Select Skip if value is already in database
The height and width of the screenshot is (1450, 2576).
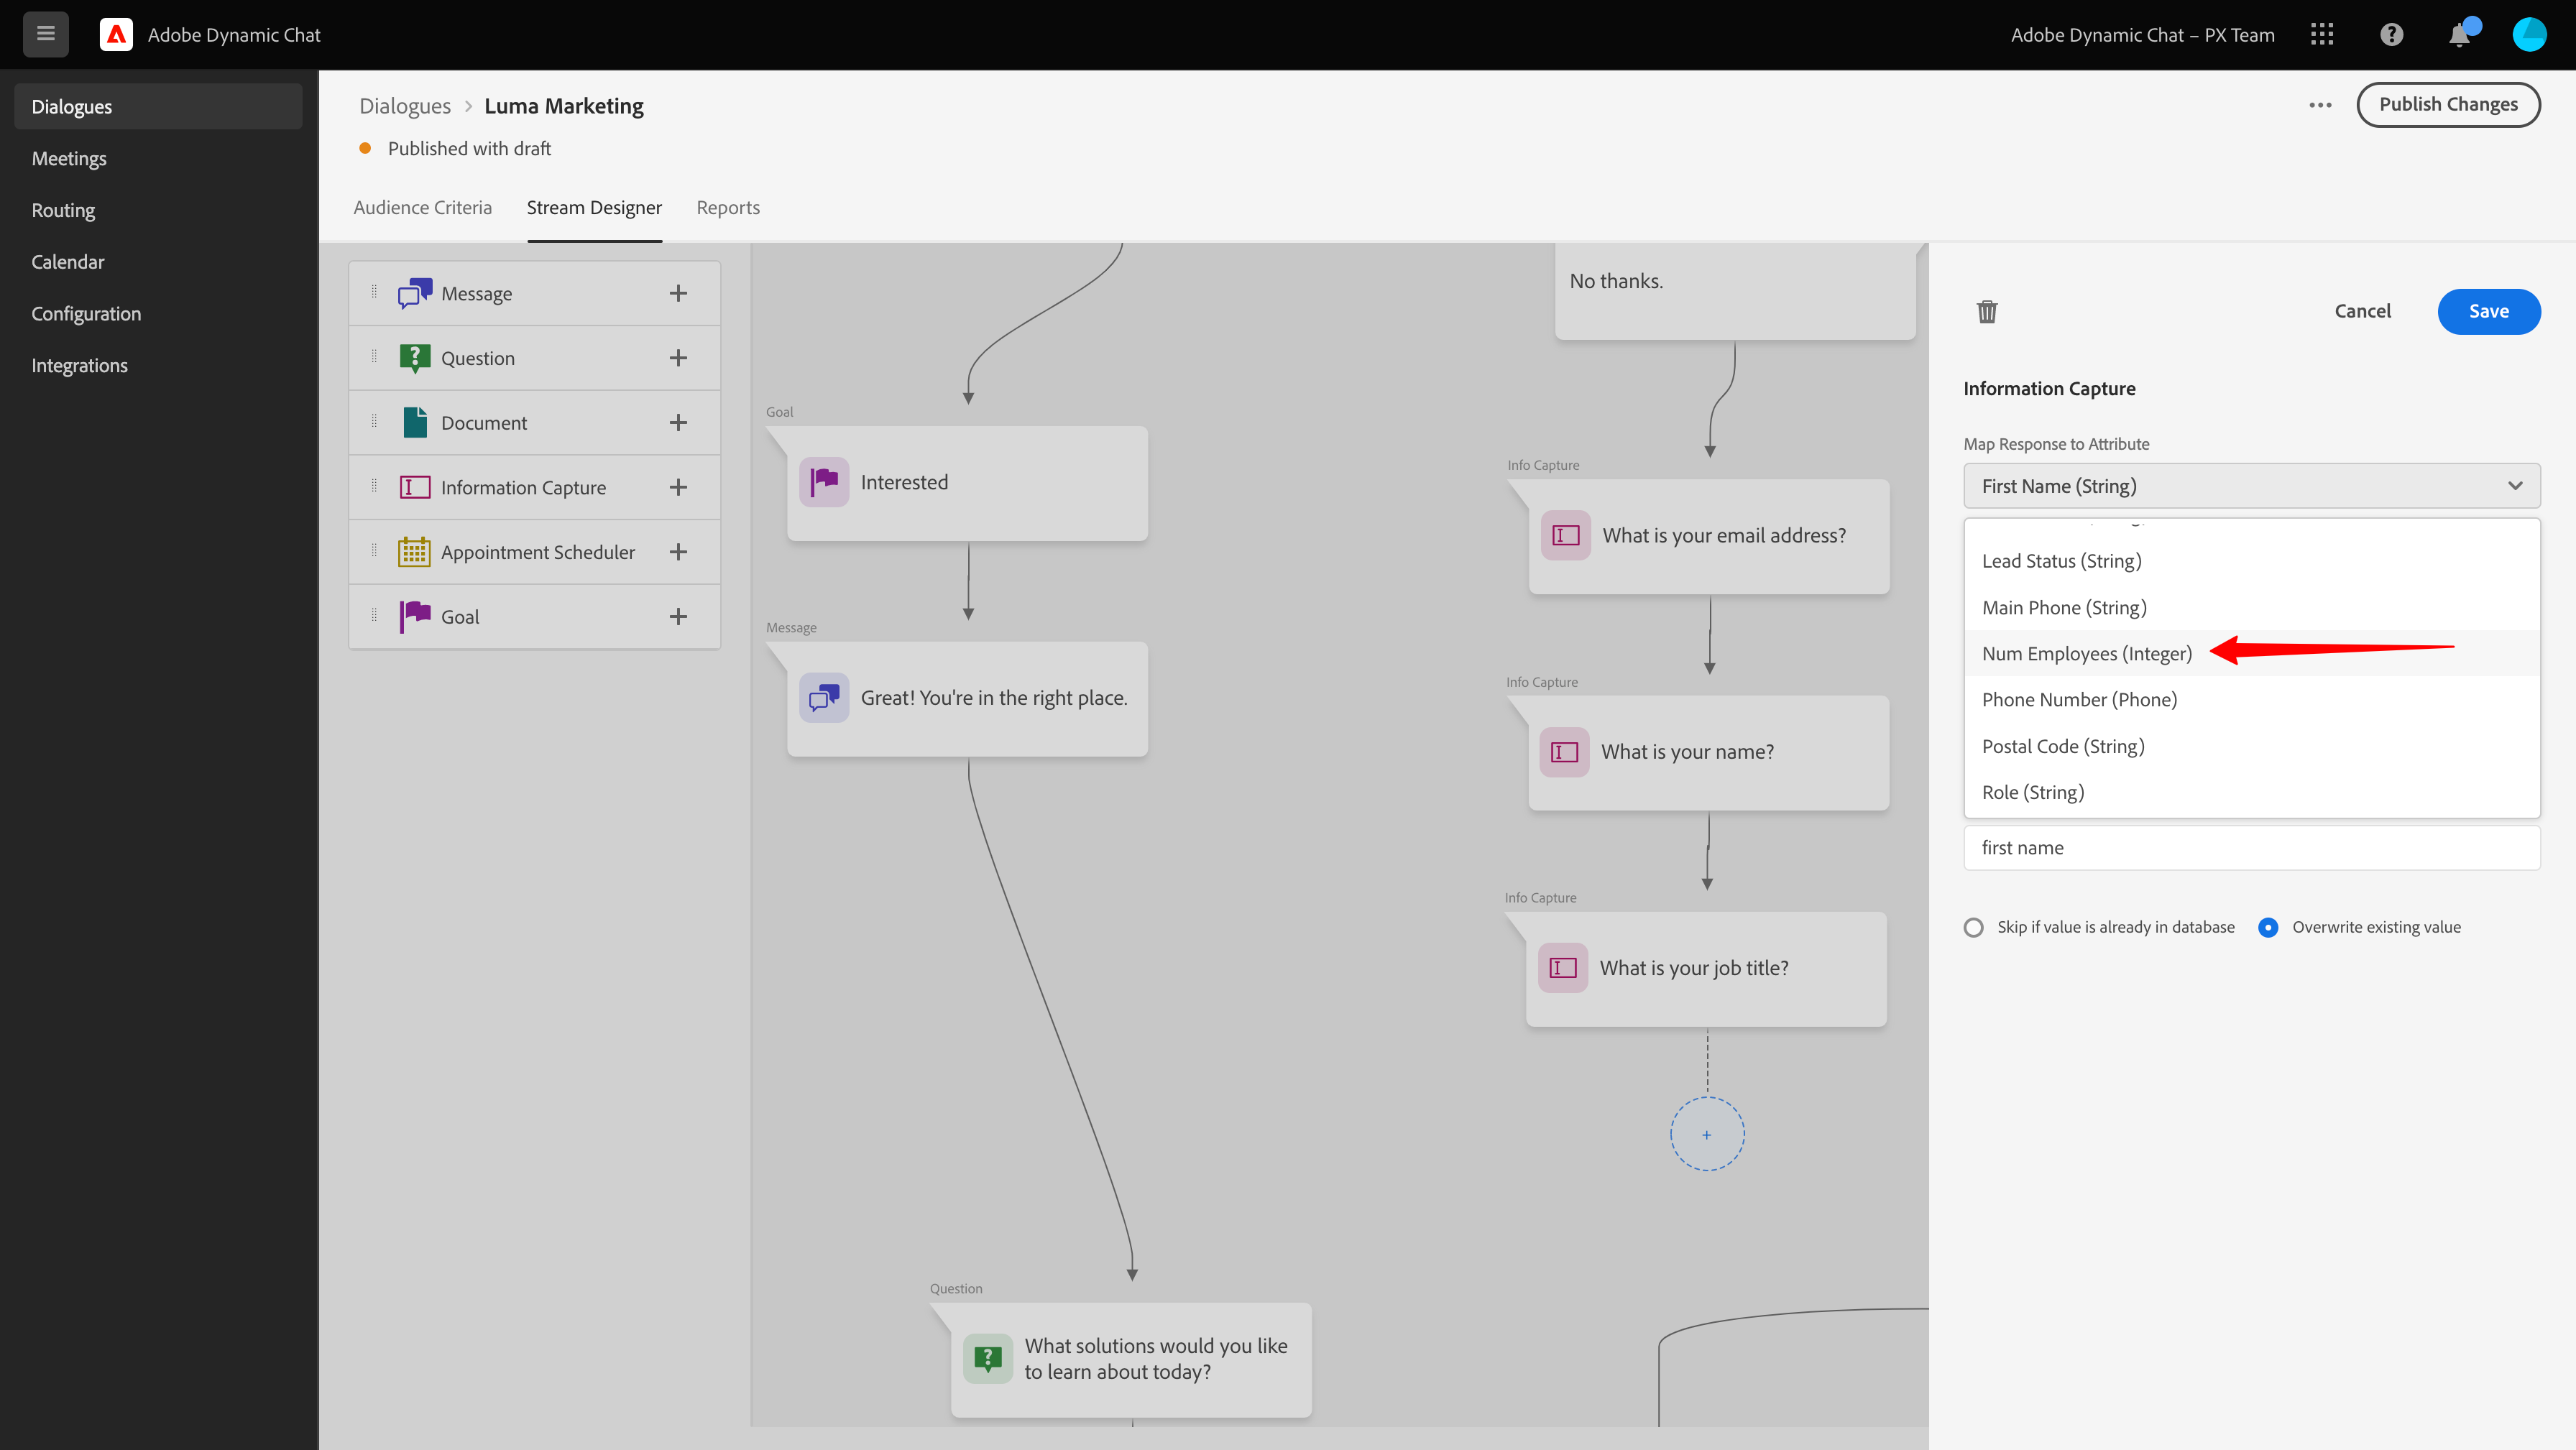(1973, 927)
